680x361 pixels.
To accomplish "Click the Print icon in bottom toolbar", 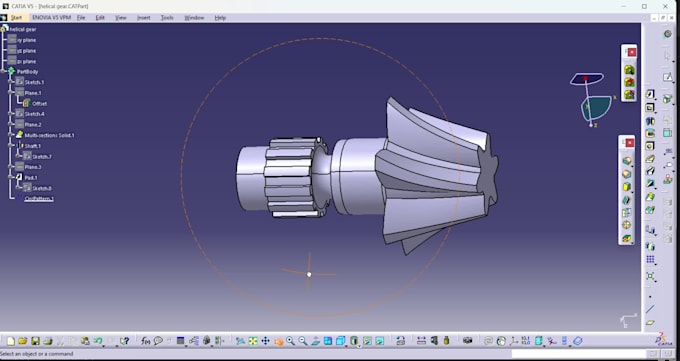I will click(48, 341).
